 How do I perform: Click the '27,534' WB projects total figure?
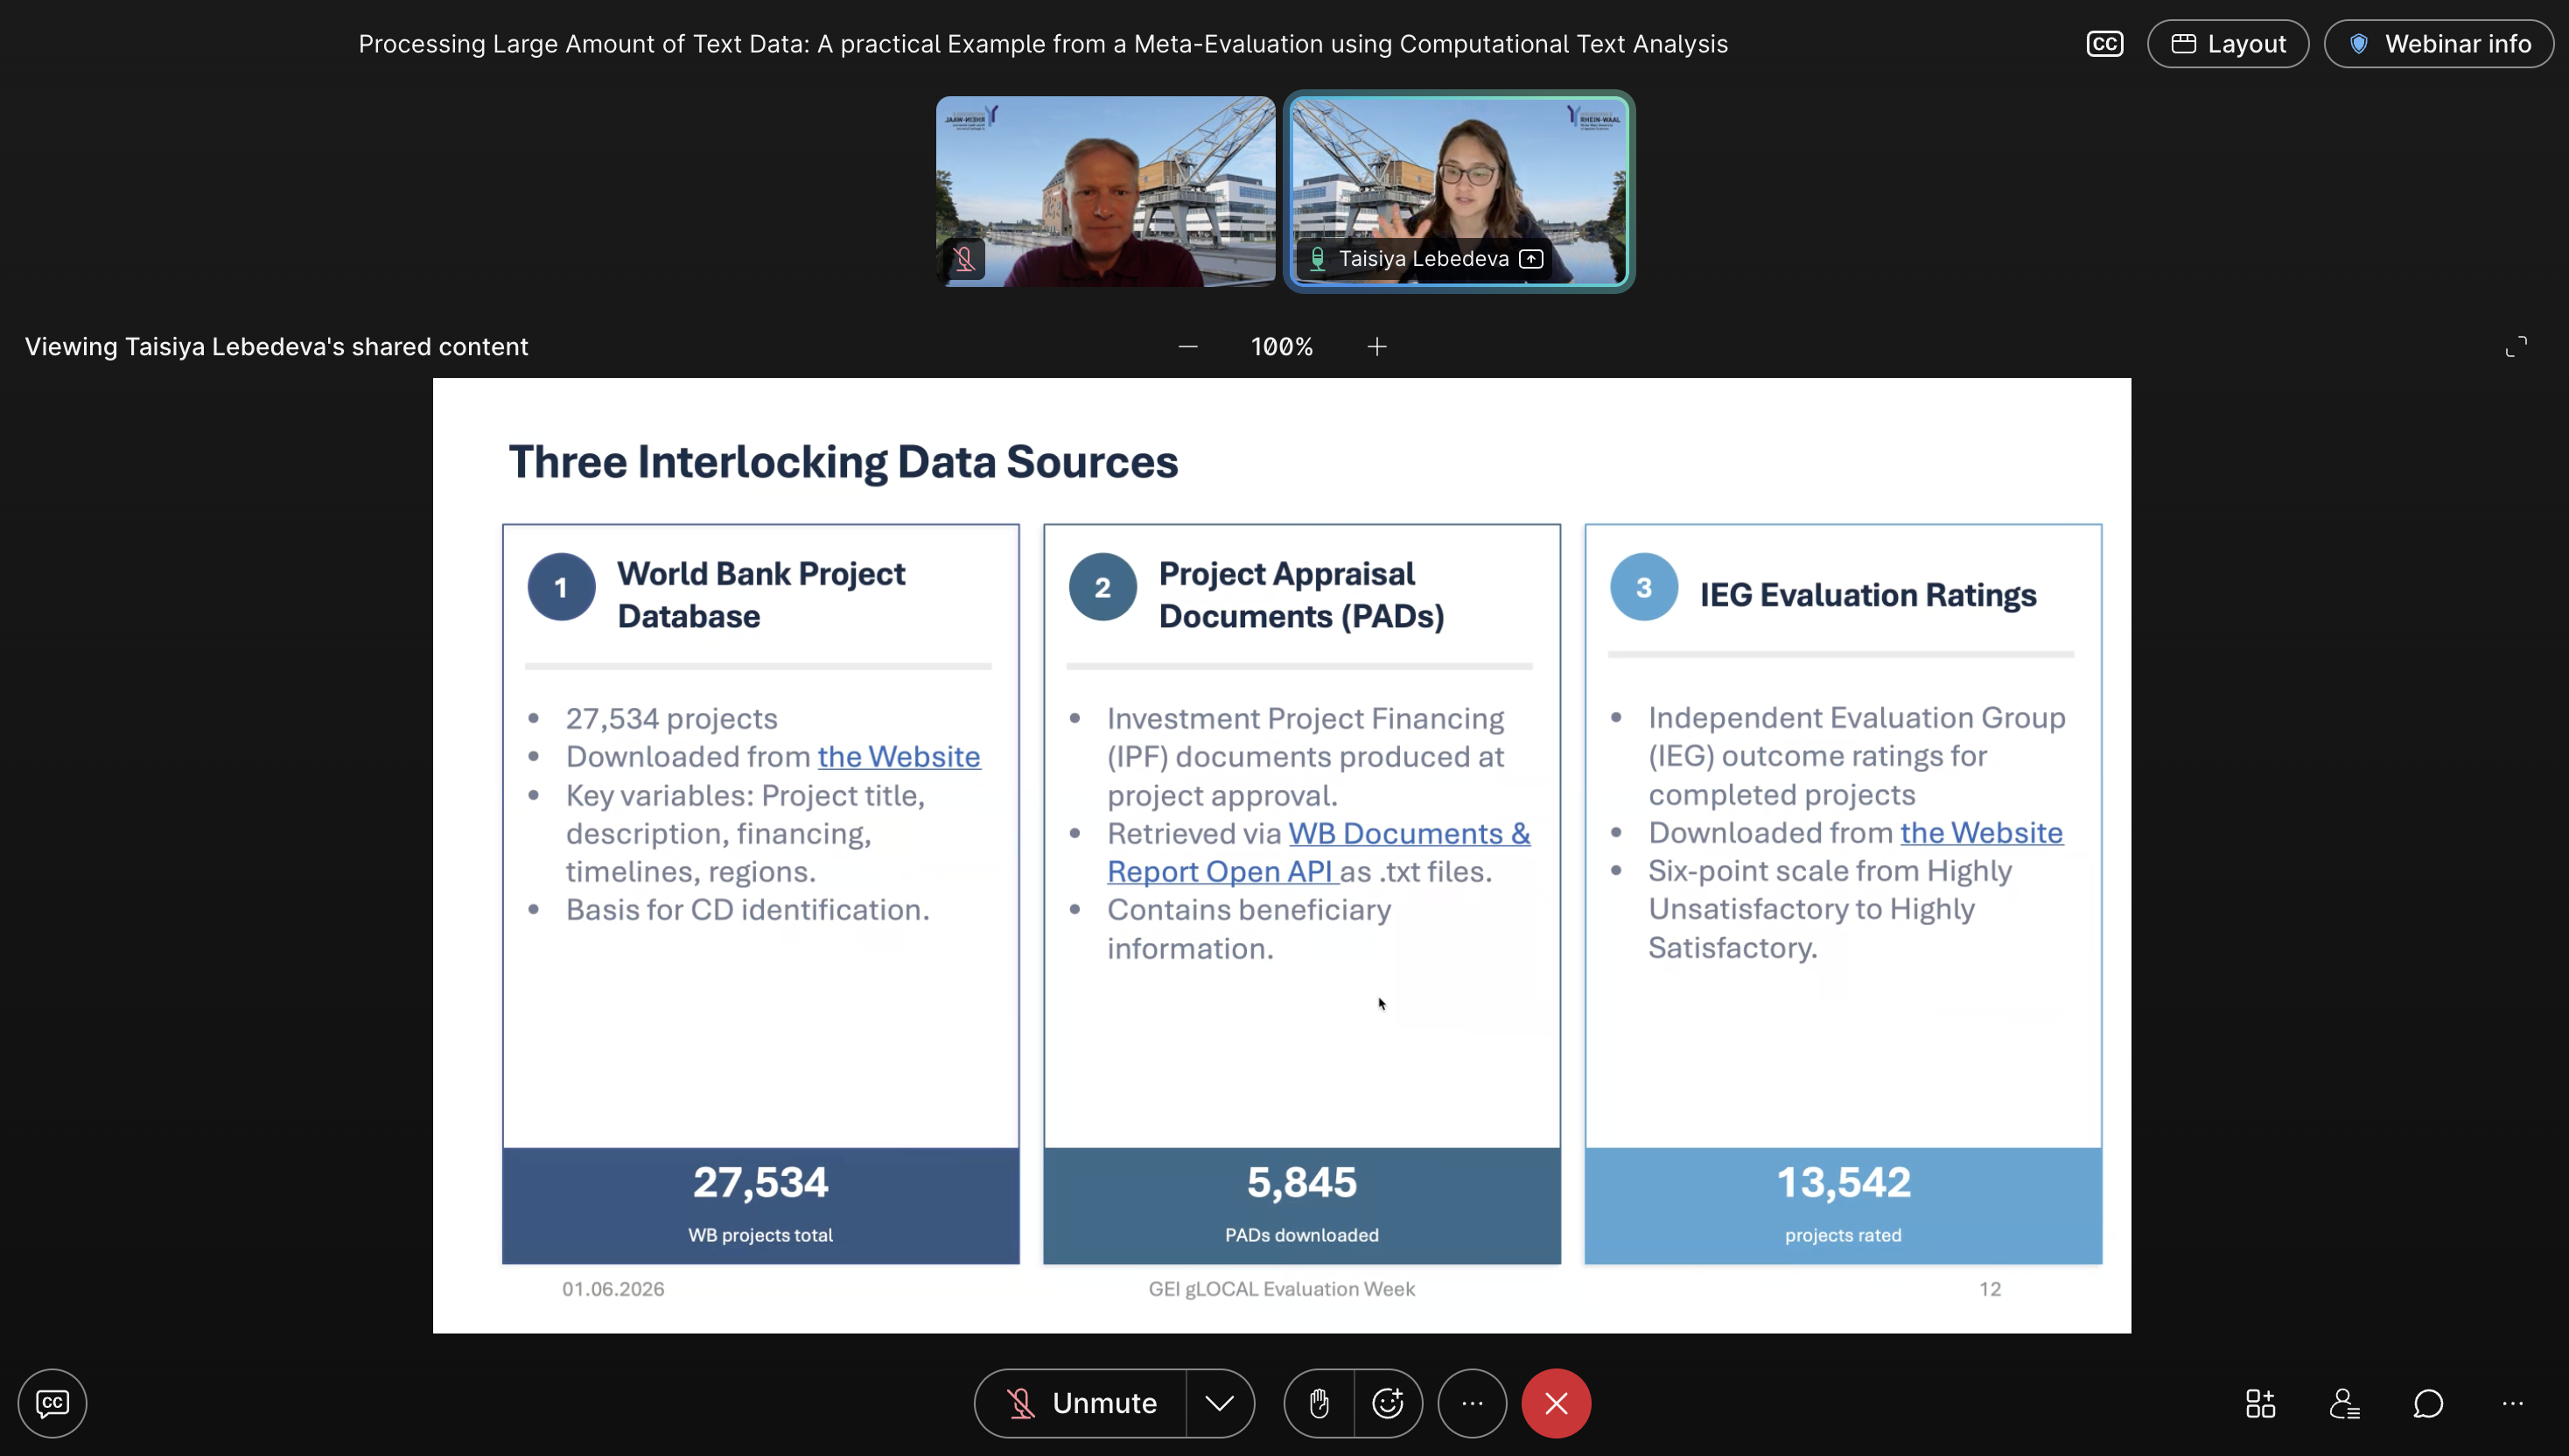tap(760, 1182)
